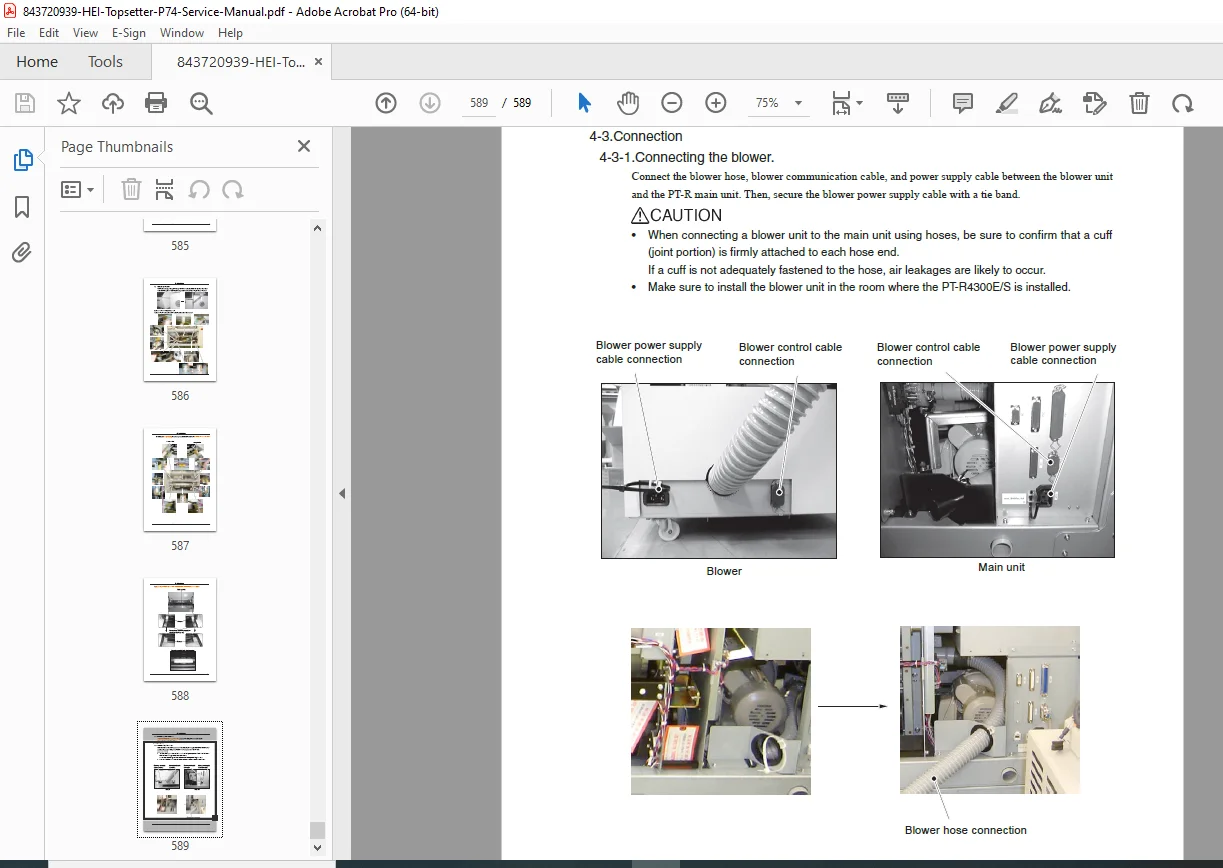Screen dimensions: 1223x868
Task: Zoom in with the plus circle icon
Action: (716, 103)
